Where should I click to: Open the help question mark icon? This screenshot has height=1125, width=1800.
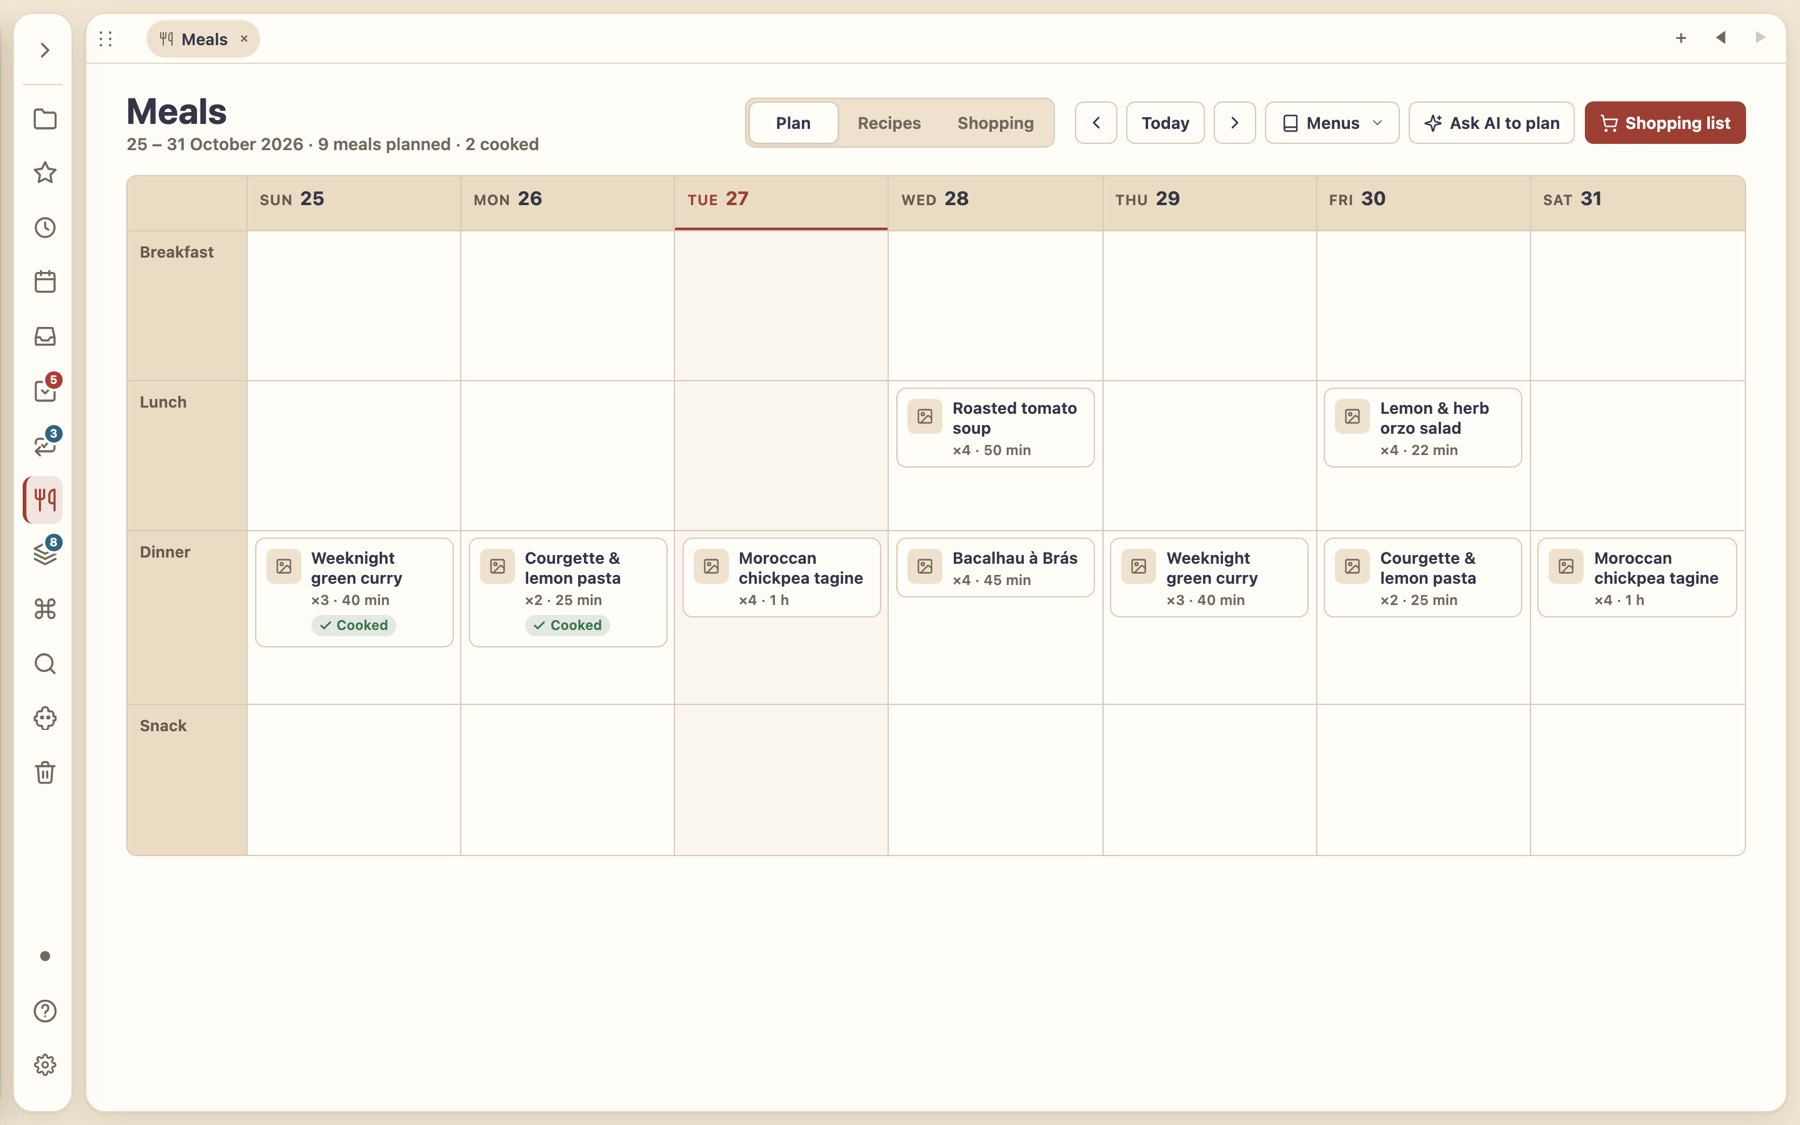(x=45, y=1011)
